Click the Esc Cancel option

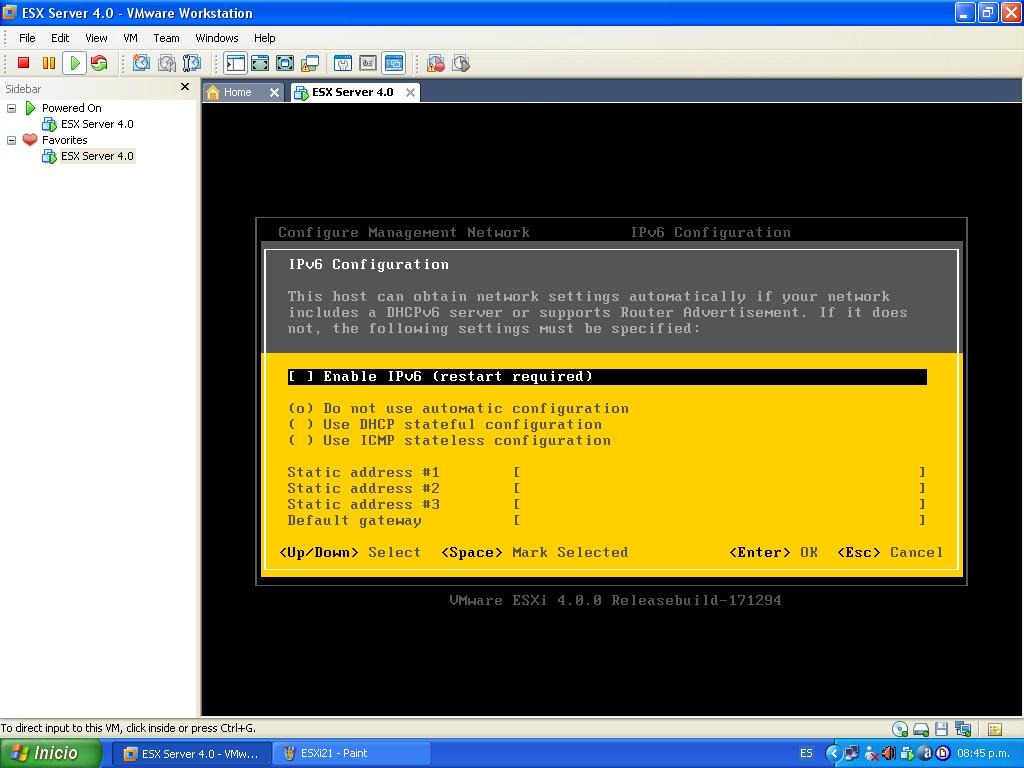[x=890, y=552]
